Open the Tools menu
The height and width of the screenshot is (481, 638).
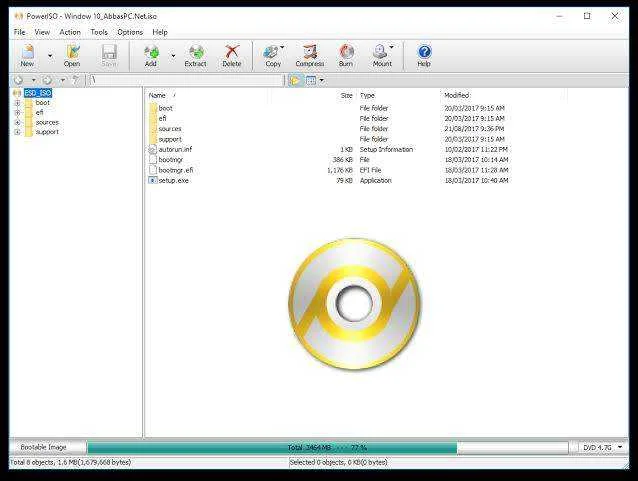[99, 32]
